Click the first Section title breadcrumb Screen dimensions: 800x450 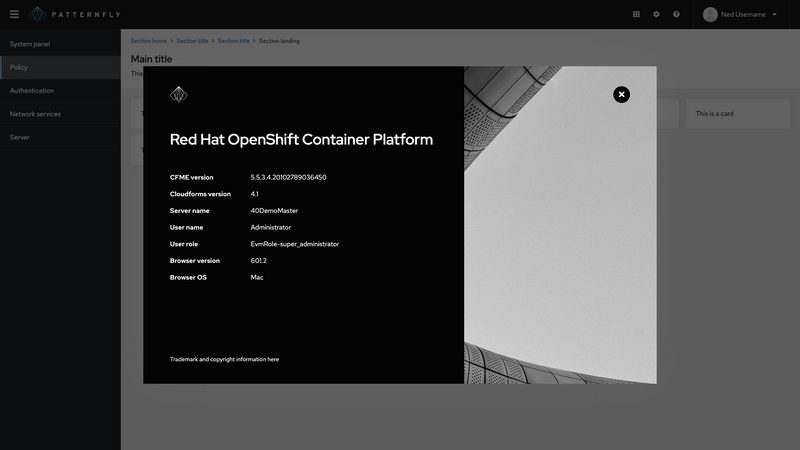point(192,41)
